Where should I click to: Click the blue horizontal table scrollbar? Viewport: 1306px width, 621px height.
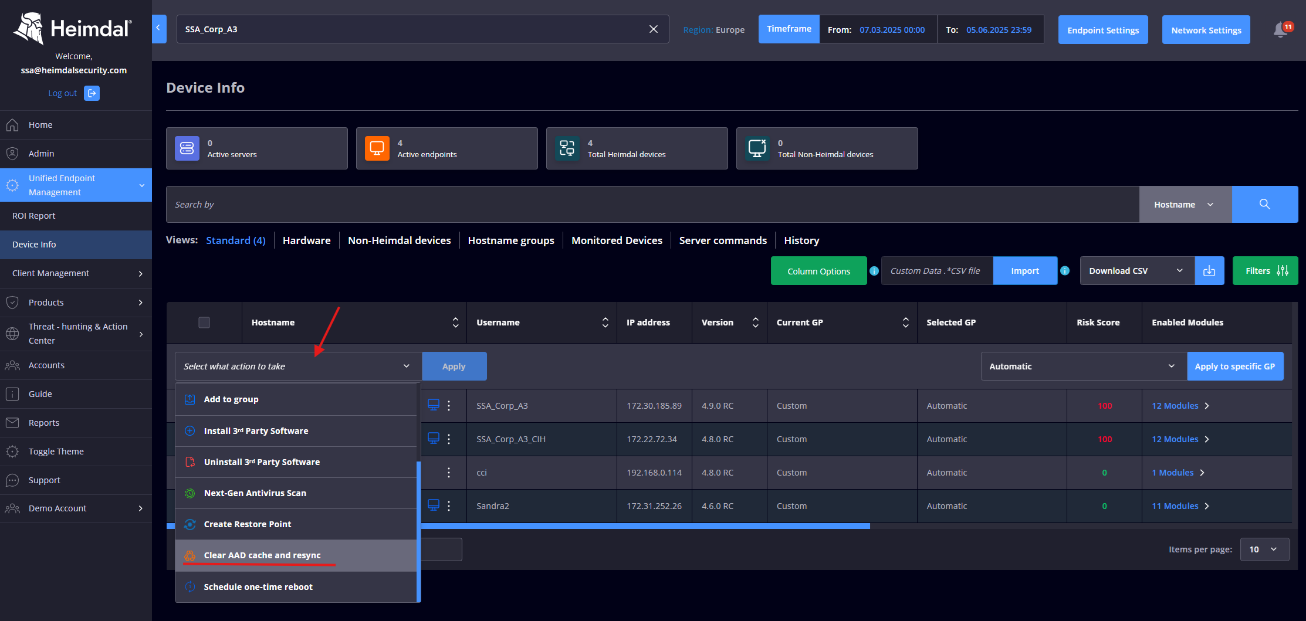click(640, 525)
